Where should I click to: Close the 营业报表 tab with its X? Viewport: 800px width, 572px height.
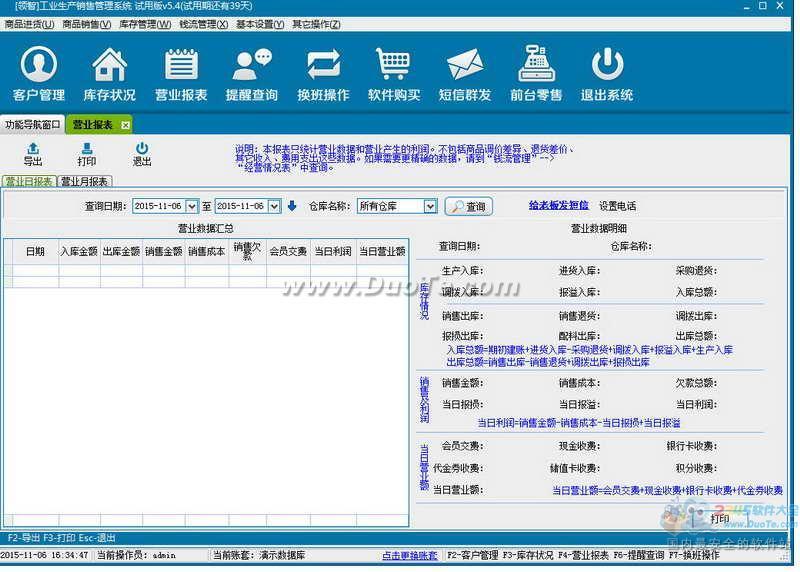click(x=125, y=125)
